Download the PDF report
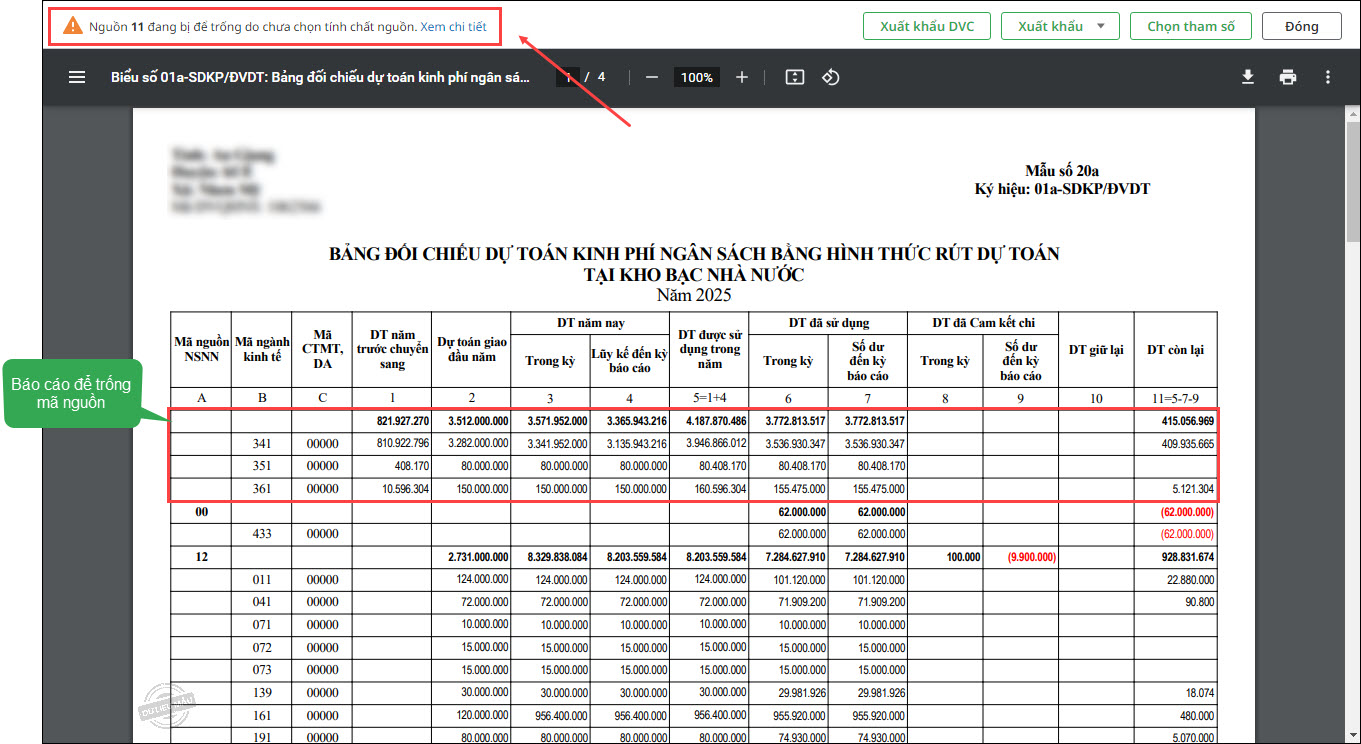 (x=1248, y=77)
